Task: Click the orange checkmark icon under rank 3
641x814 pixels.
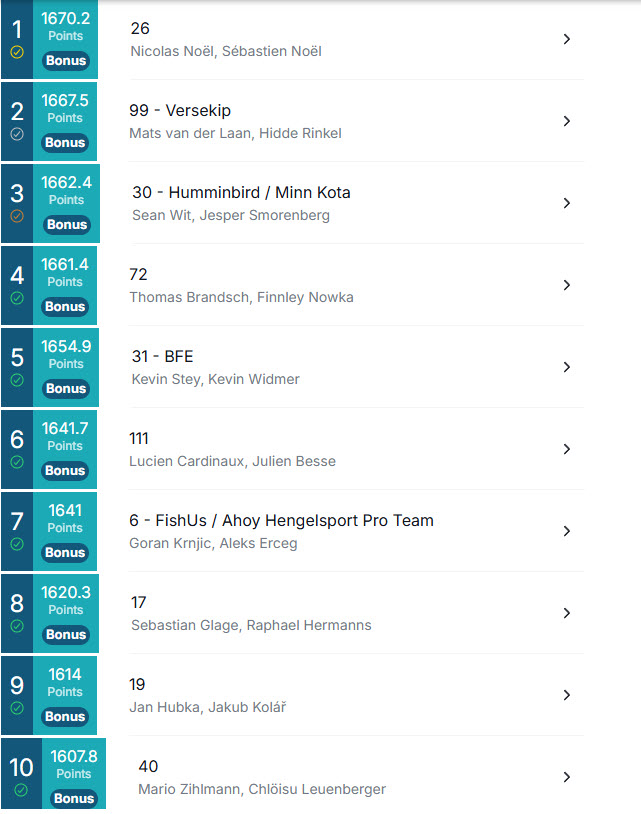Action: click(17, 216)
